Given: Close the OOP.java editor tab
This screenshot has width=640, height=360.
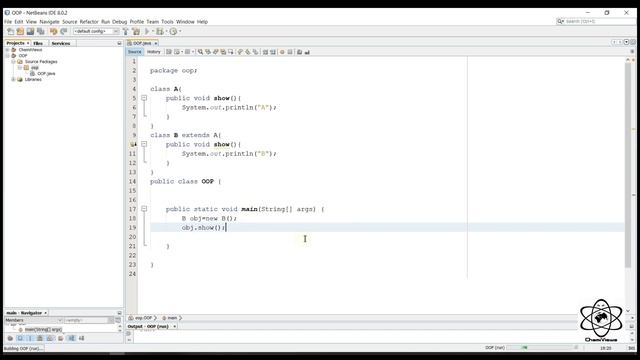Looking at the screenshot, I should tap(156, 43).
